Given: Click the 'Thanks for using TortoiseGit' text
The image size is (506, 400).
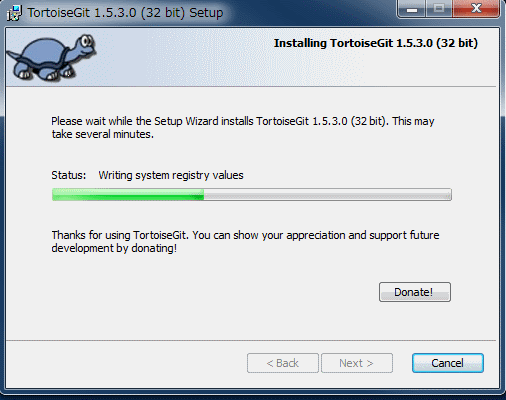Looking at the screenshot, I should (x=245, y=235).
